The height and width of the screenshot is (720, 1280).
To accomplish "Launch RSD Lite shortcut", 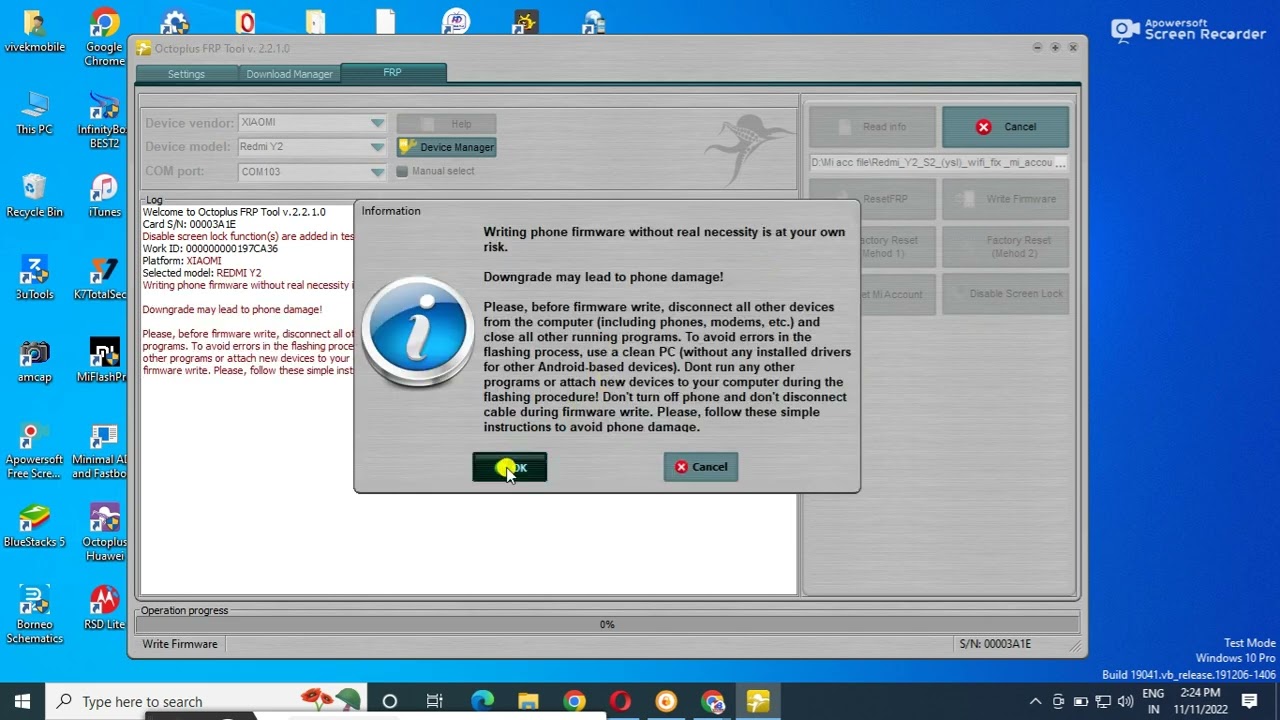I will coord(104,609).
